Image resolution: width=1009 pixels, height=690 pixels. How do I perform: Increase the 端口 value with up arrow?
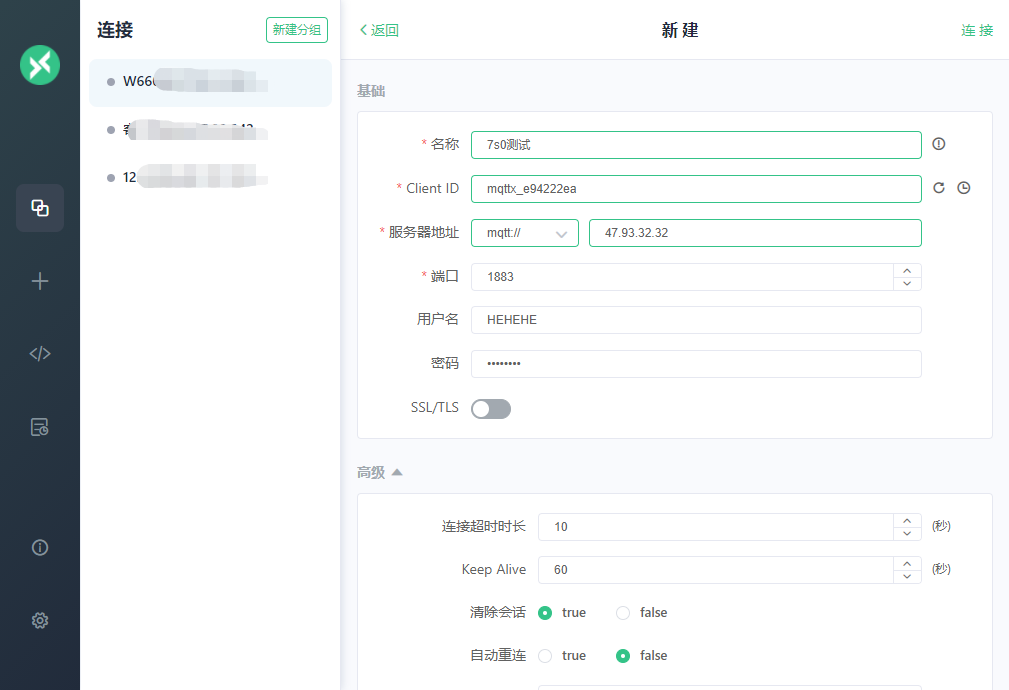906,270
